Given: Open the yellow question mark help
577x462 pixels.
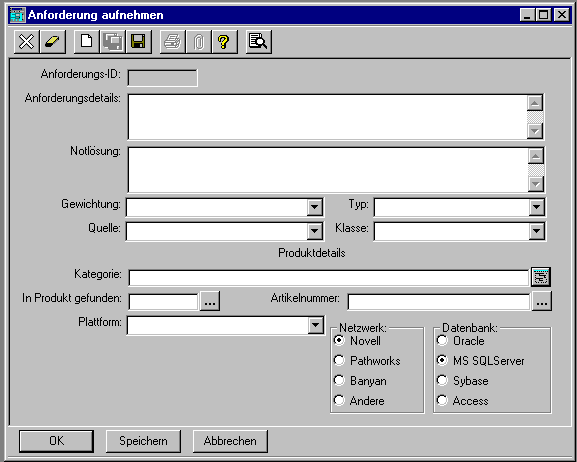Looking at the screenshot, I should click(x=224, y=42).
